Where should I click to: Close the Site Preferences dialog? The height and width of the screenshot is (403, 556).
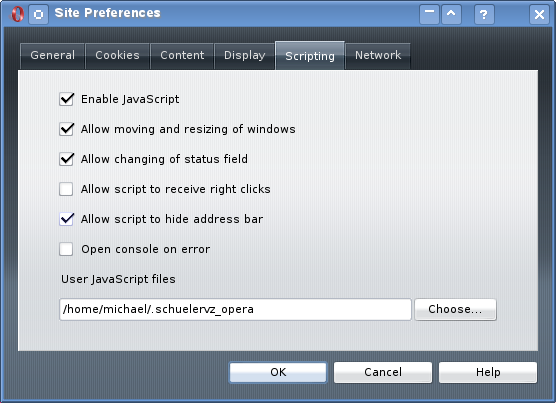[539, 15]
